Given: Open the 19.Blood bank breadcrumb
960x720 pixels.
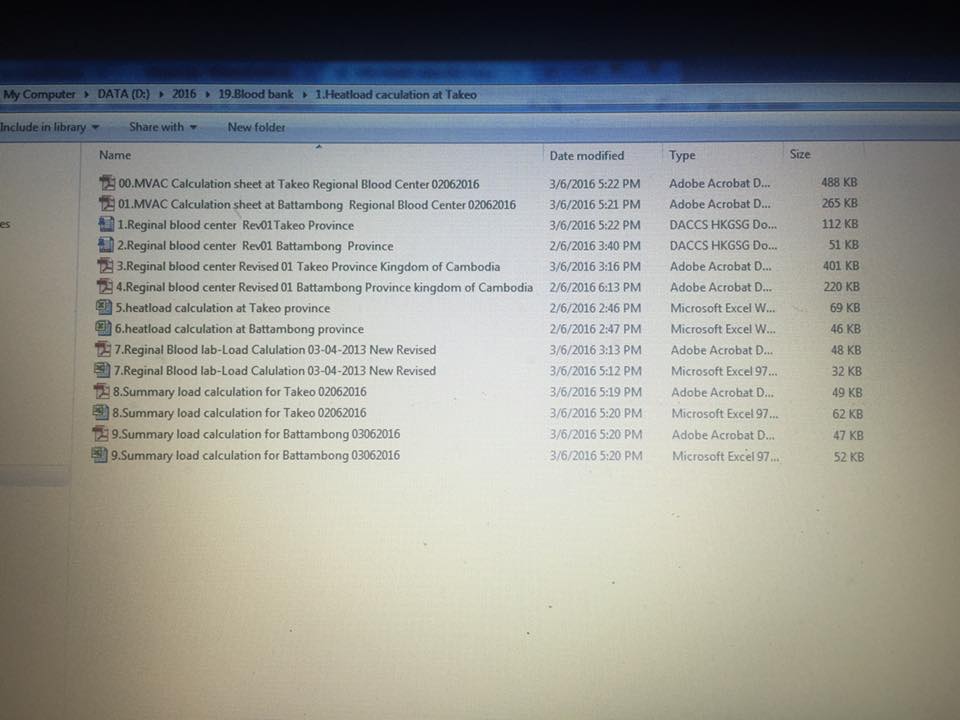Looking at the screenshot, I should (256, 94).
